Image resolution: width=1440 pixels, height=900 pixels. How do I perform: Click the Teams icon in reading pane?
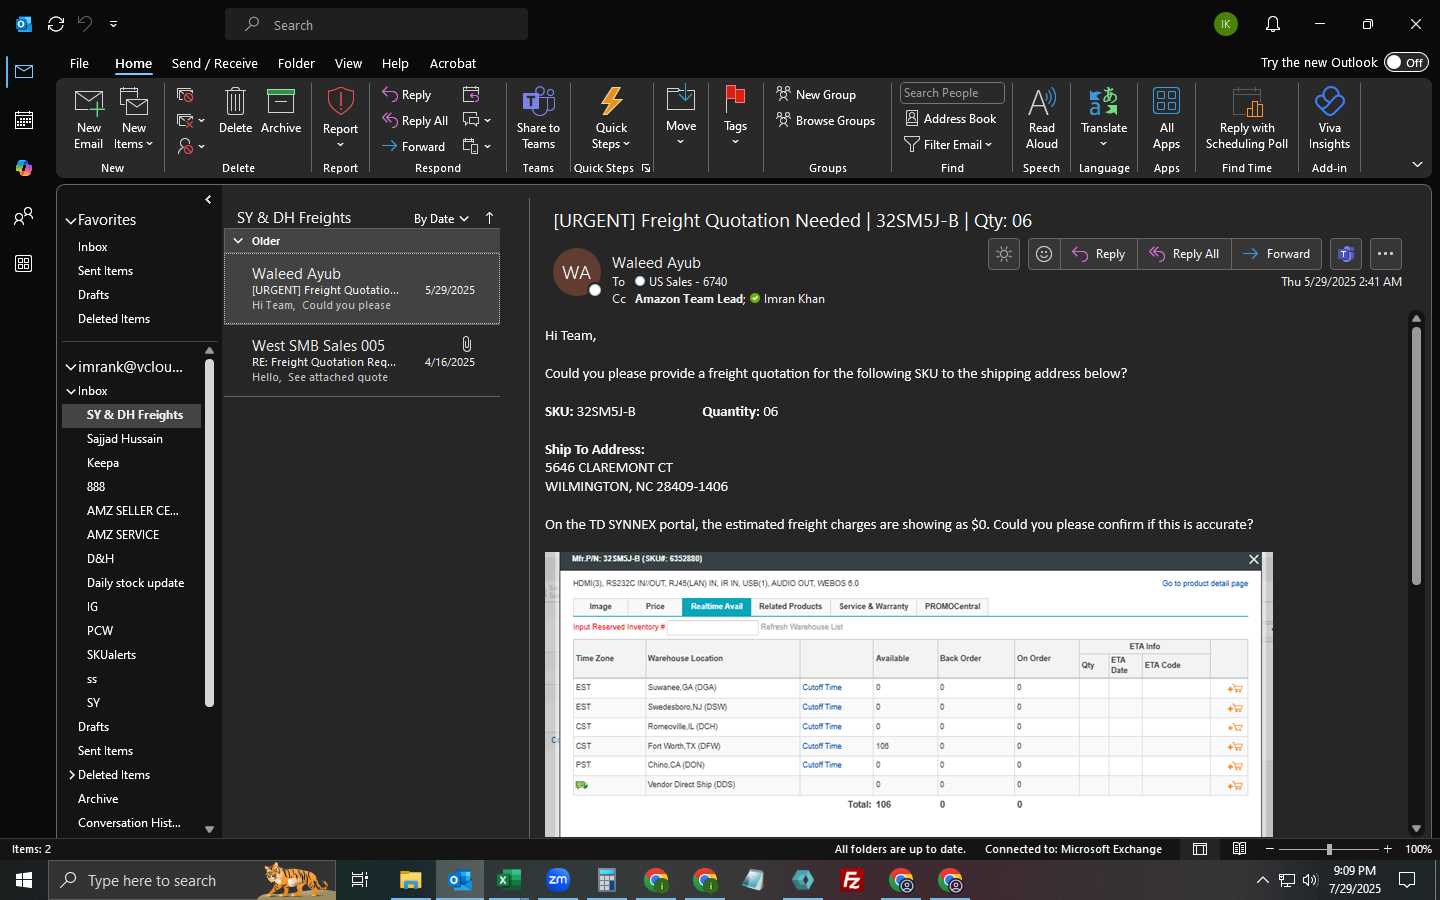click(1346, 254)
